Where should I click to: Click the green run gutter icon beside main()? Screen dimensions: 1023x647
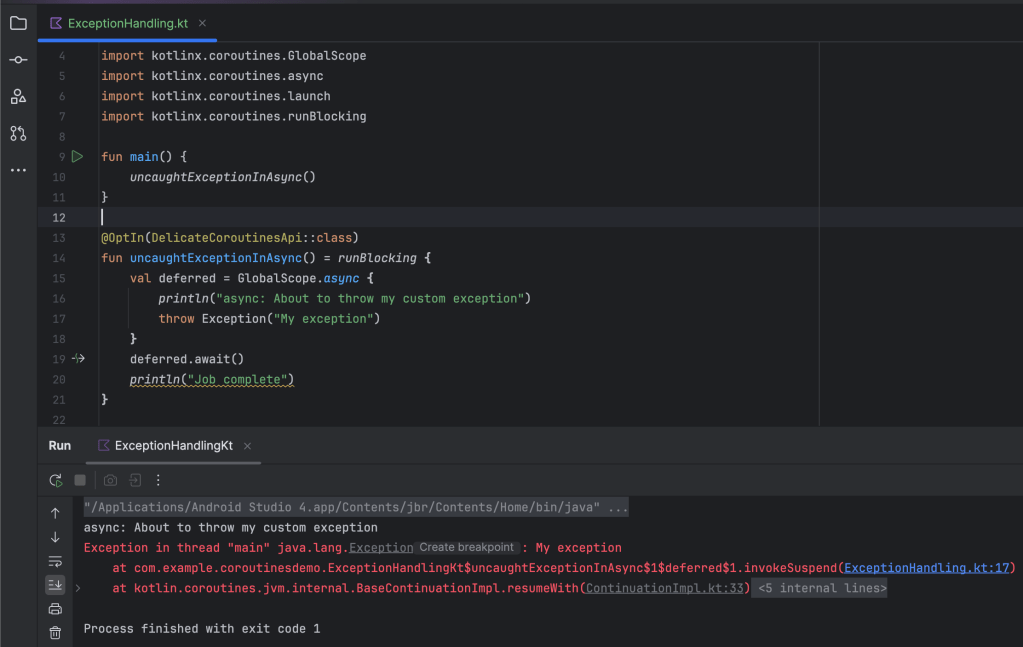(x=78, y=157)
